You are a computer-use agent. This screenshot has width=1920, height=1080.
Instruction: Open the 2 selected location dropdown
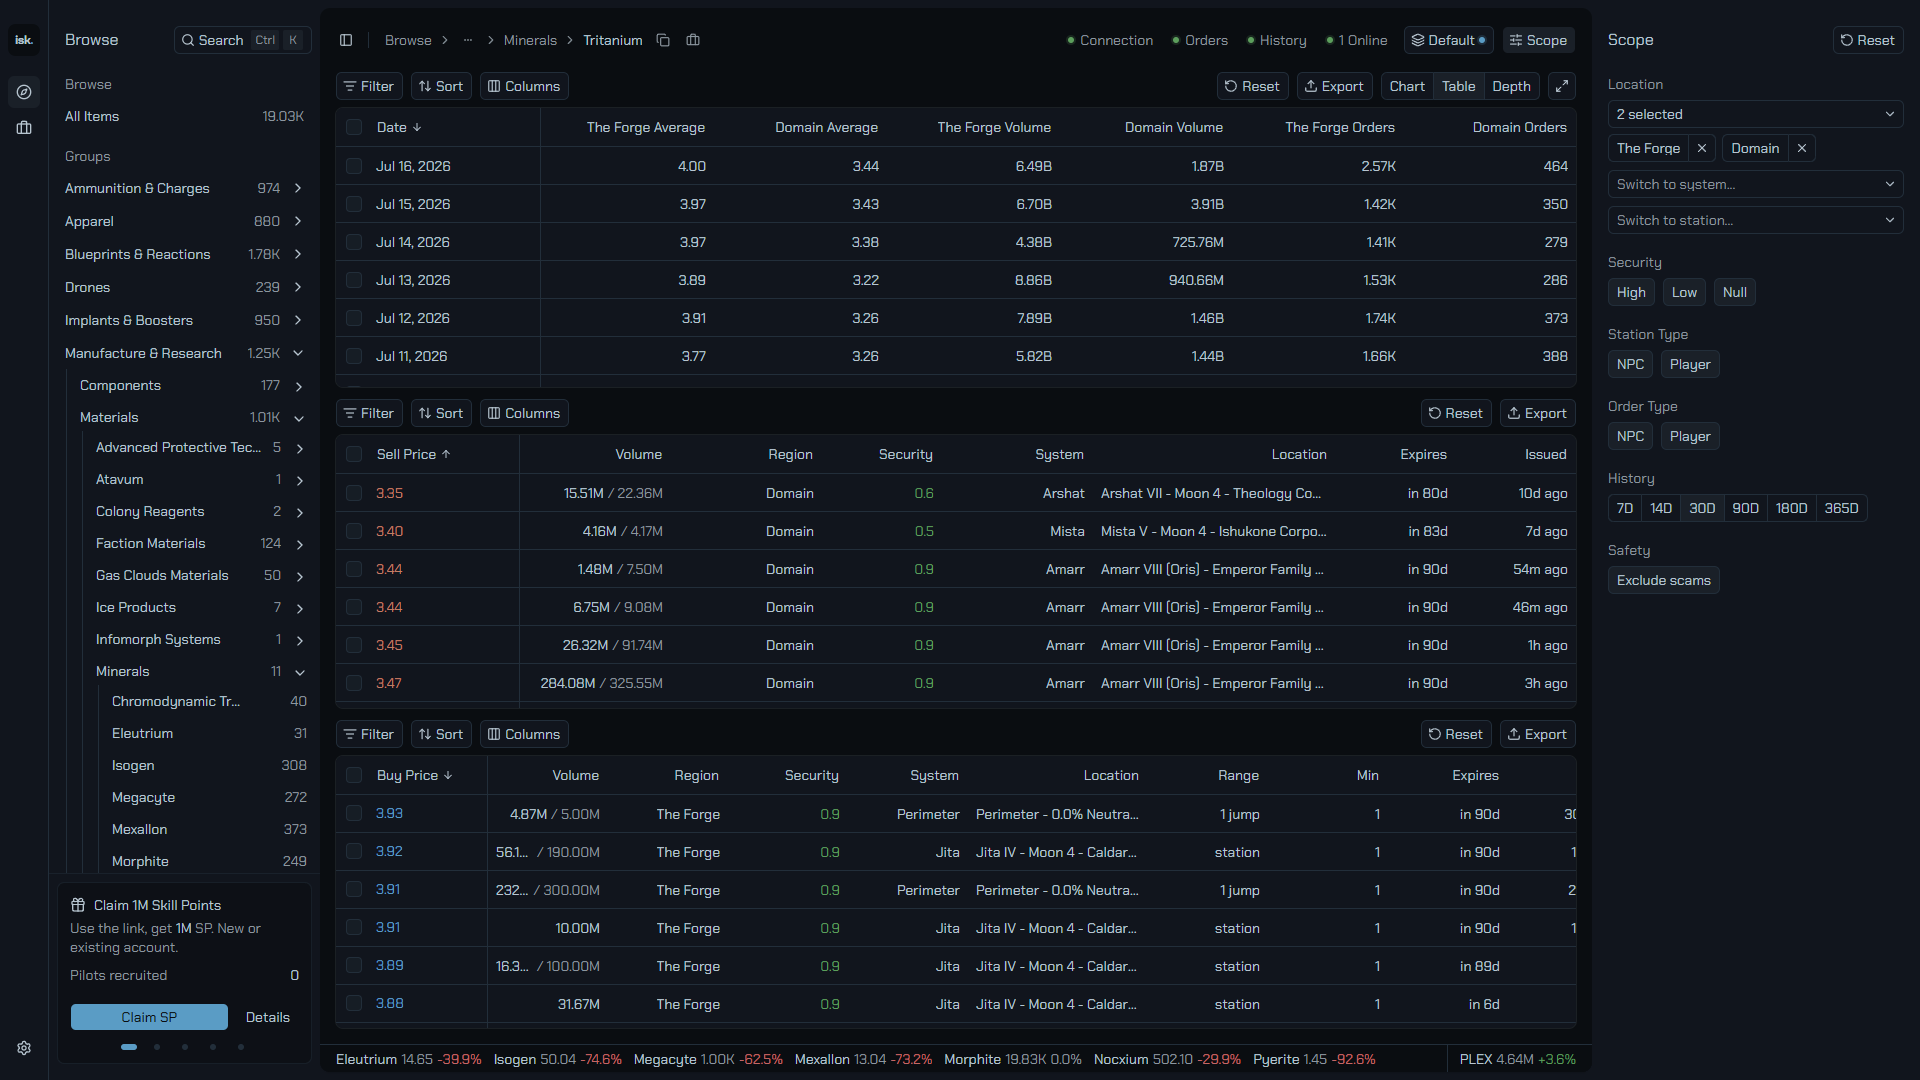pos(1755,114)
